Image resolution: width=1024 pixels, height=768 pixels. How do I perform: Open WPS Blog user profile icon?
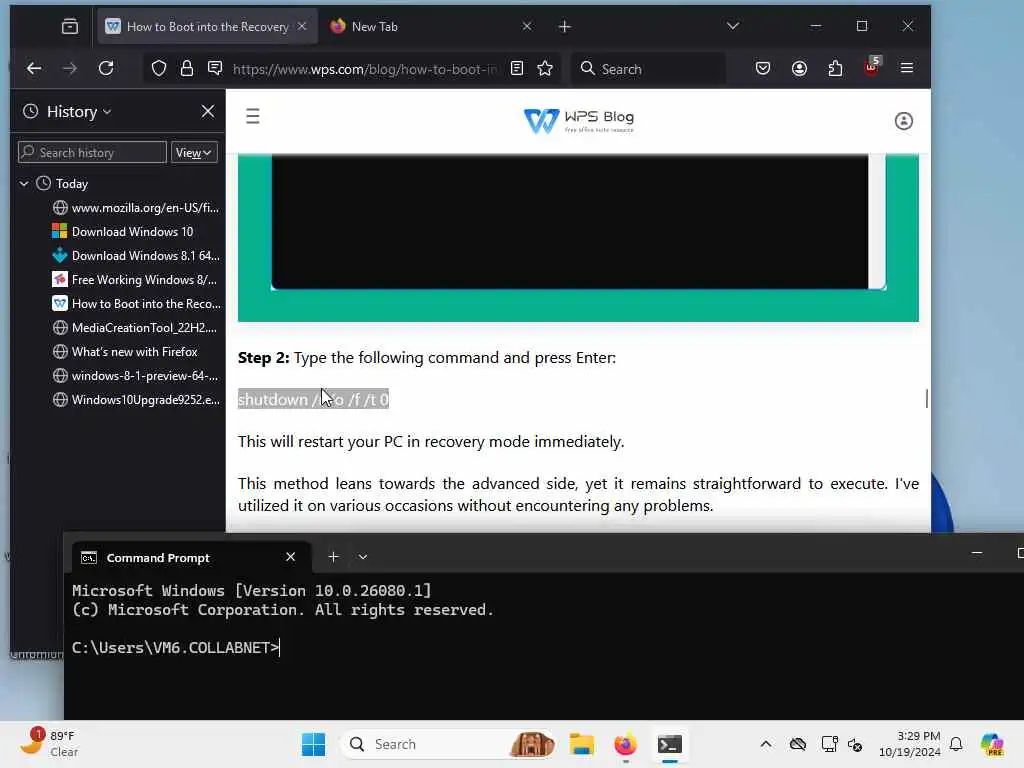tap(904, 121)
